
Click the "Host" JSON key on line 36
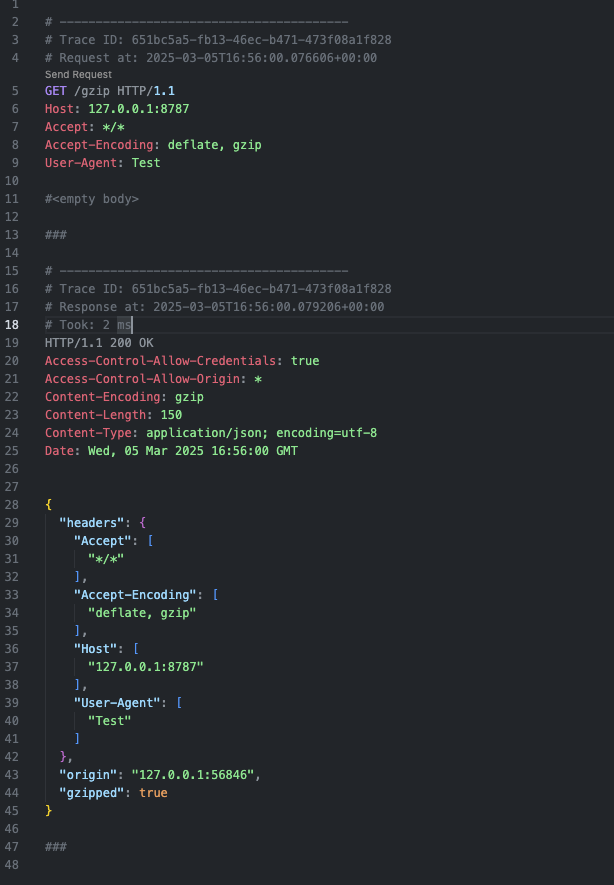coord(95,650)
